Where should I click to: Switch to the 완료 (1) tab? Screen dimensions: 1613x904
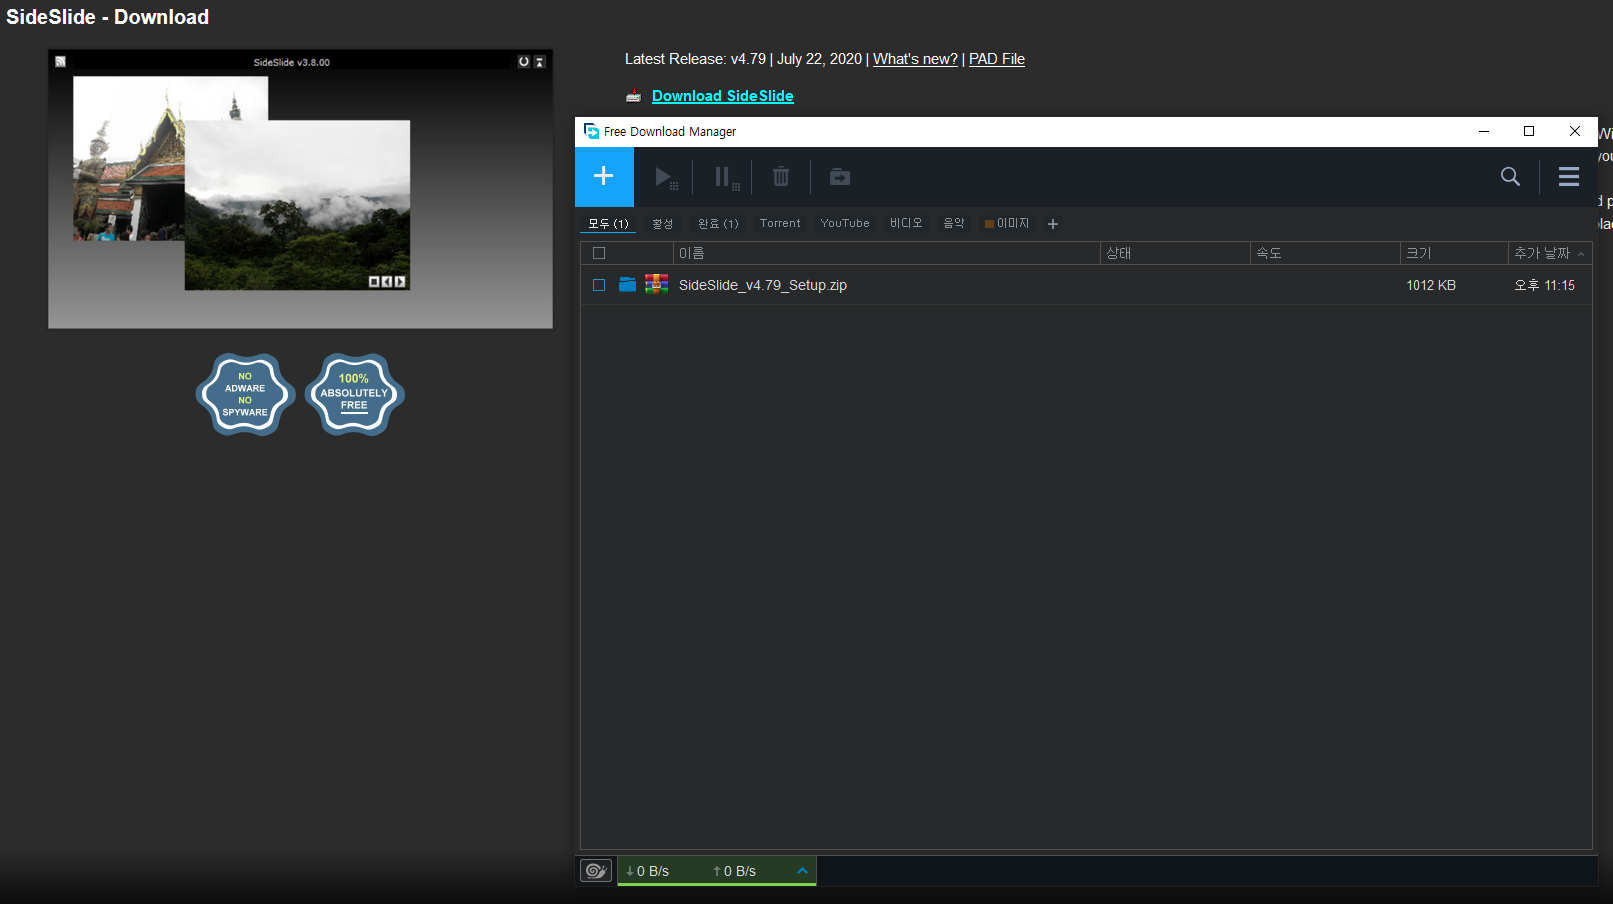point(718,223)
